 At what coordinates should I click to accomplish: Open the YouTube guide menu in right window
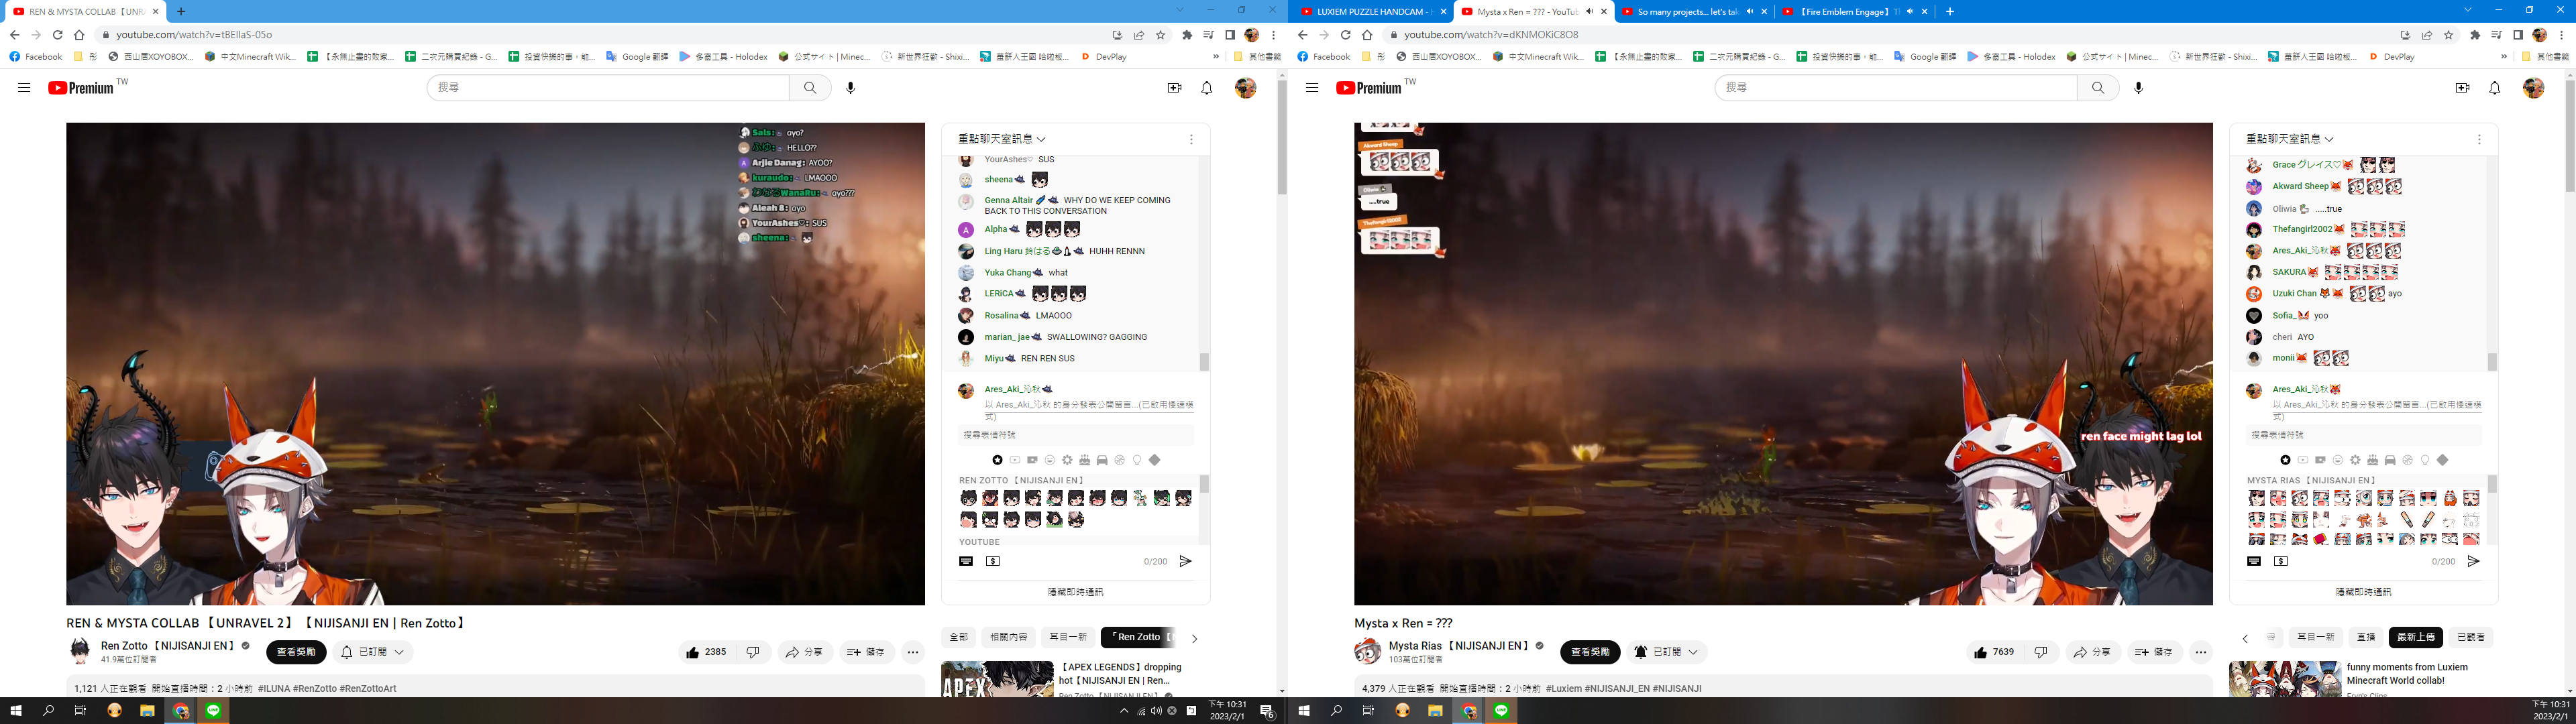click(x=1312, y=88)
